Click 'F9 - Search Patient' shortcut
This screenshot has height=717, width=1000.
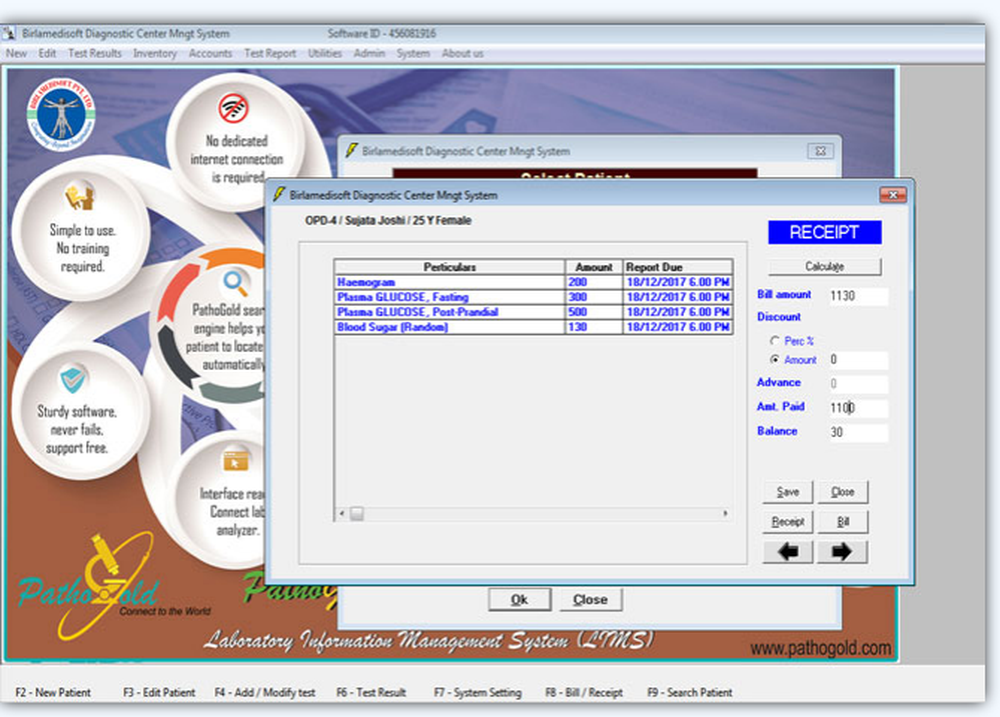point(689,692)
